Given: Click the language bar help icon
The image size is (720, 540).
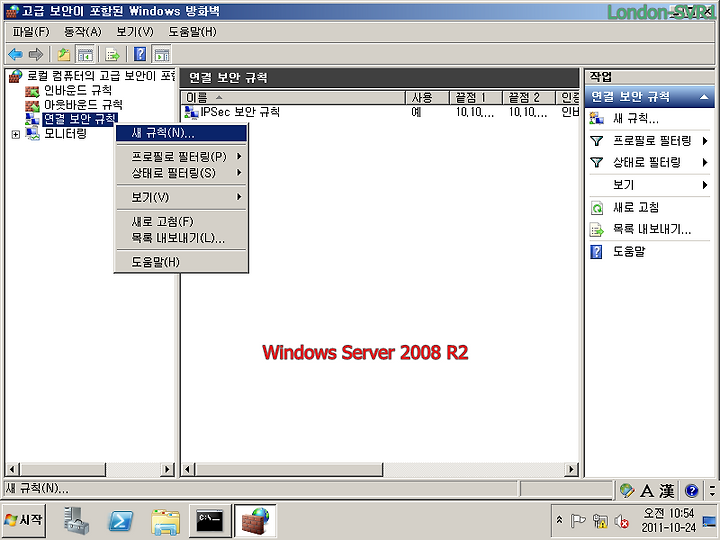Looking at the screenshot, I should pos(692,491).
